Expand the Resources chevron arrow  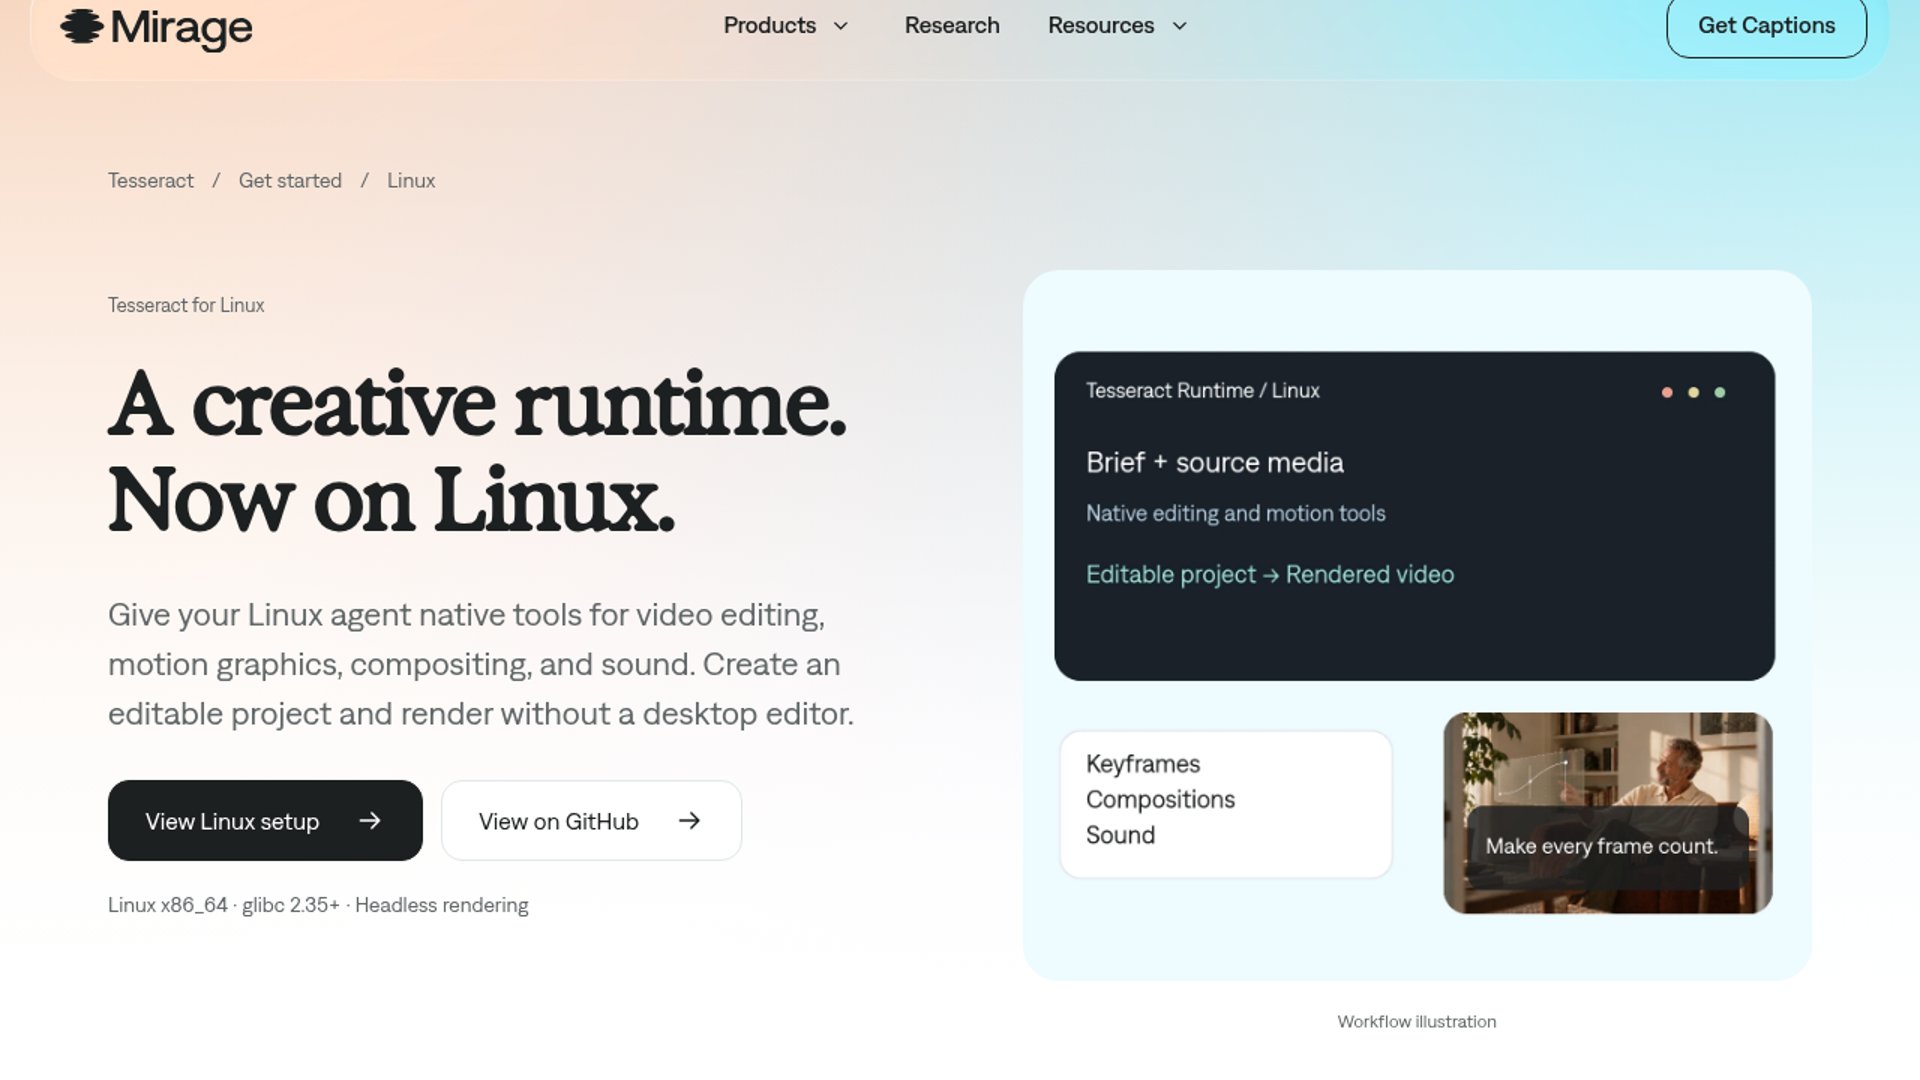1180,26
